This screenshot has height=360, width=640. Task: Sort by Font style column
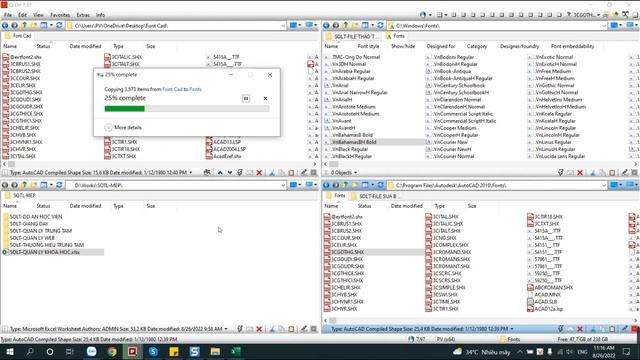click(368, 46)
